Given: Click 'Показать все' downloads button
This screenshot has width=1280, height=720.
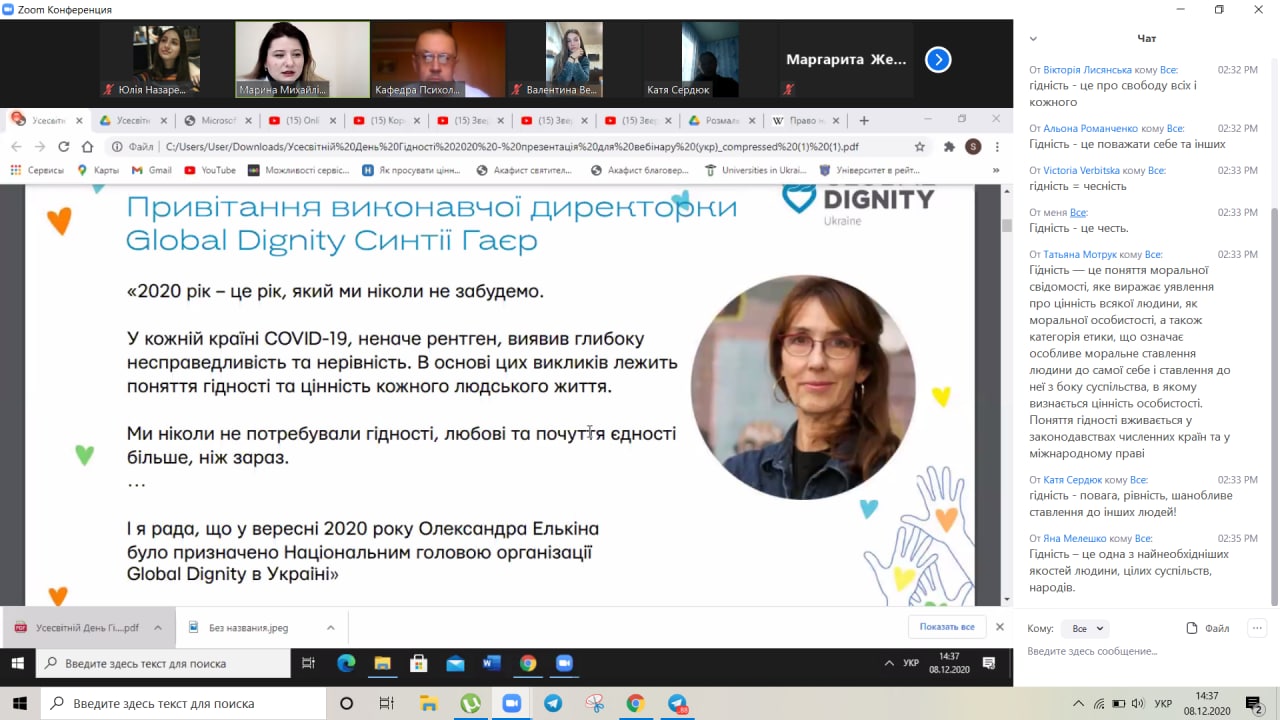Looking at the screenshot, I should pyautogui.click(x=947, y=627).
